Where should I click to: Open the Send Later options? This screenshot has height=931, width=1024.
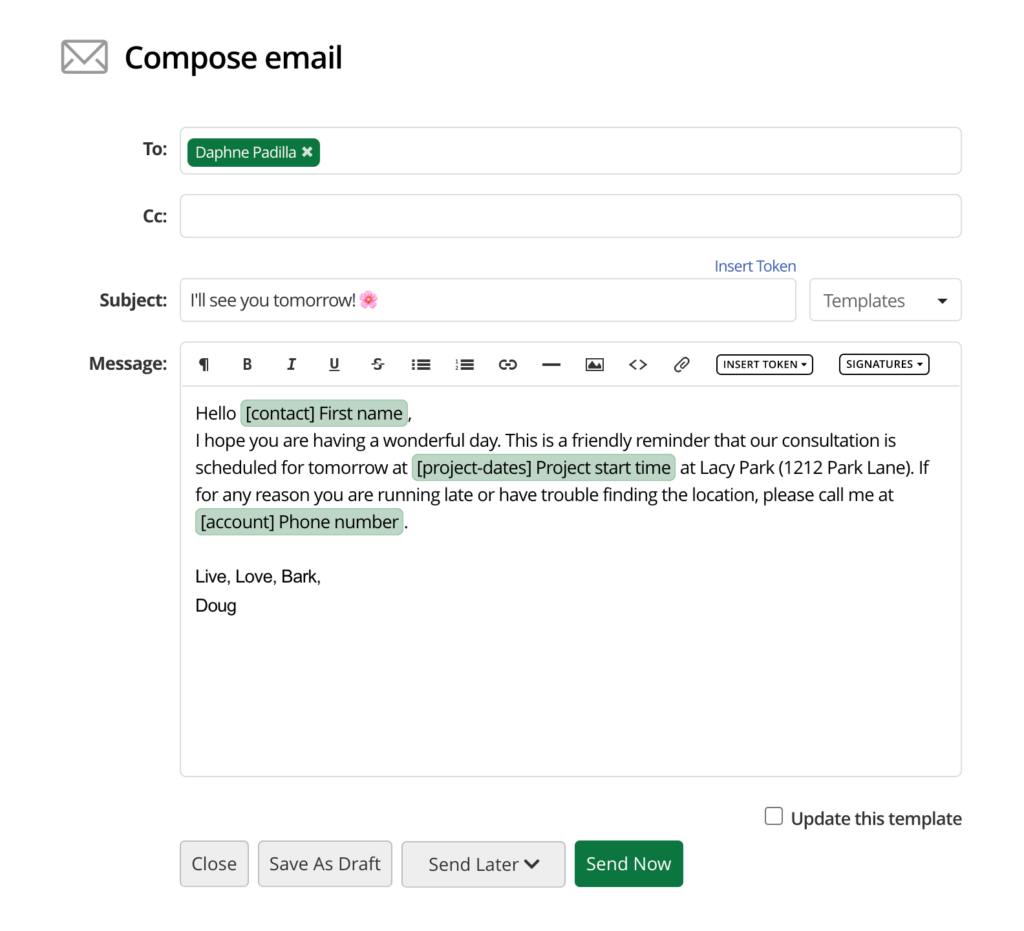coord(483,864)
